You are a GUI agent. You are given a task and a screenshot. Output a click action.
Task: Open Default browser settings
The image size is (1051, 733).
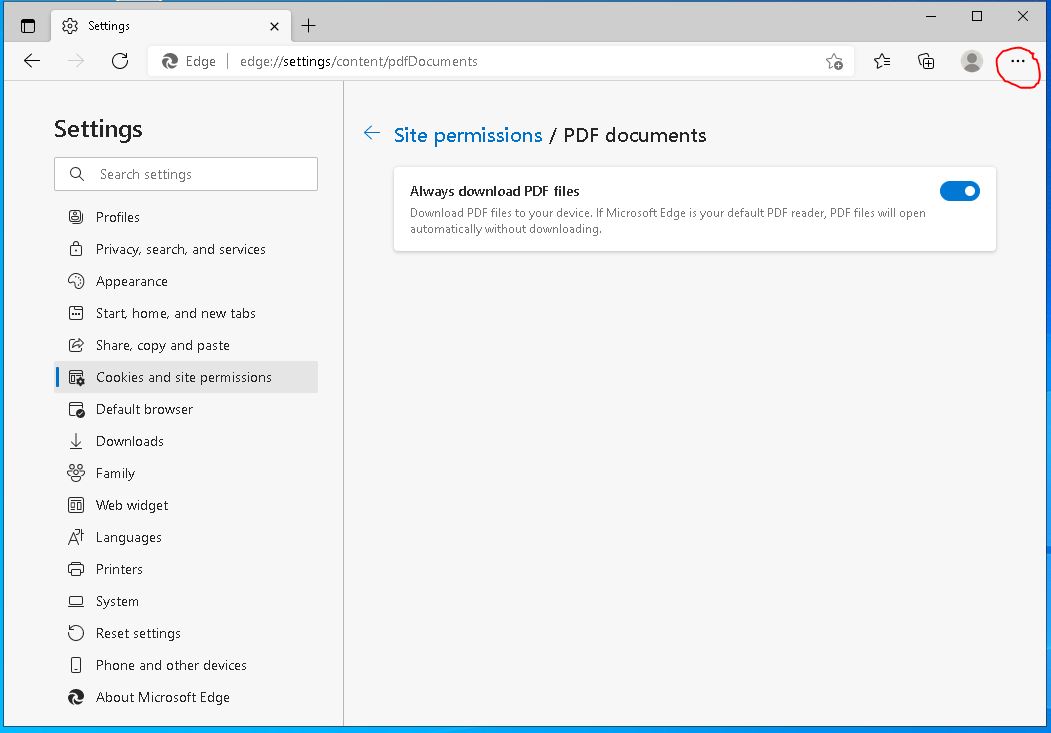click(186, 409)
